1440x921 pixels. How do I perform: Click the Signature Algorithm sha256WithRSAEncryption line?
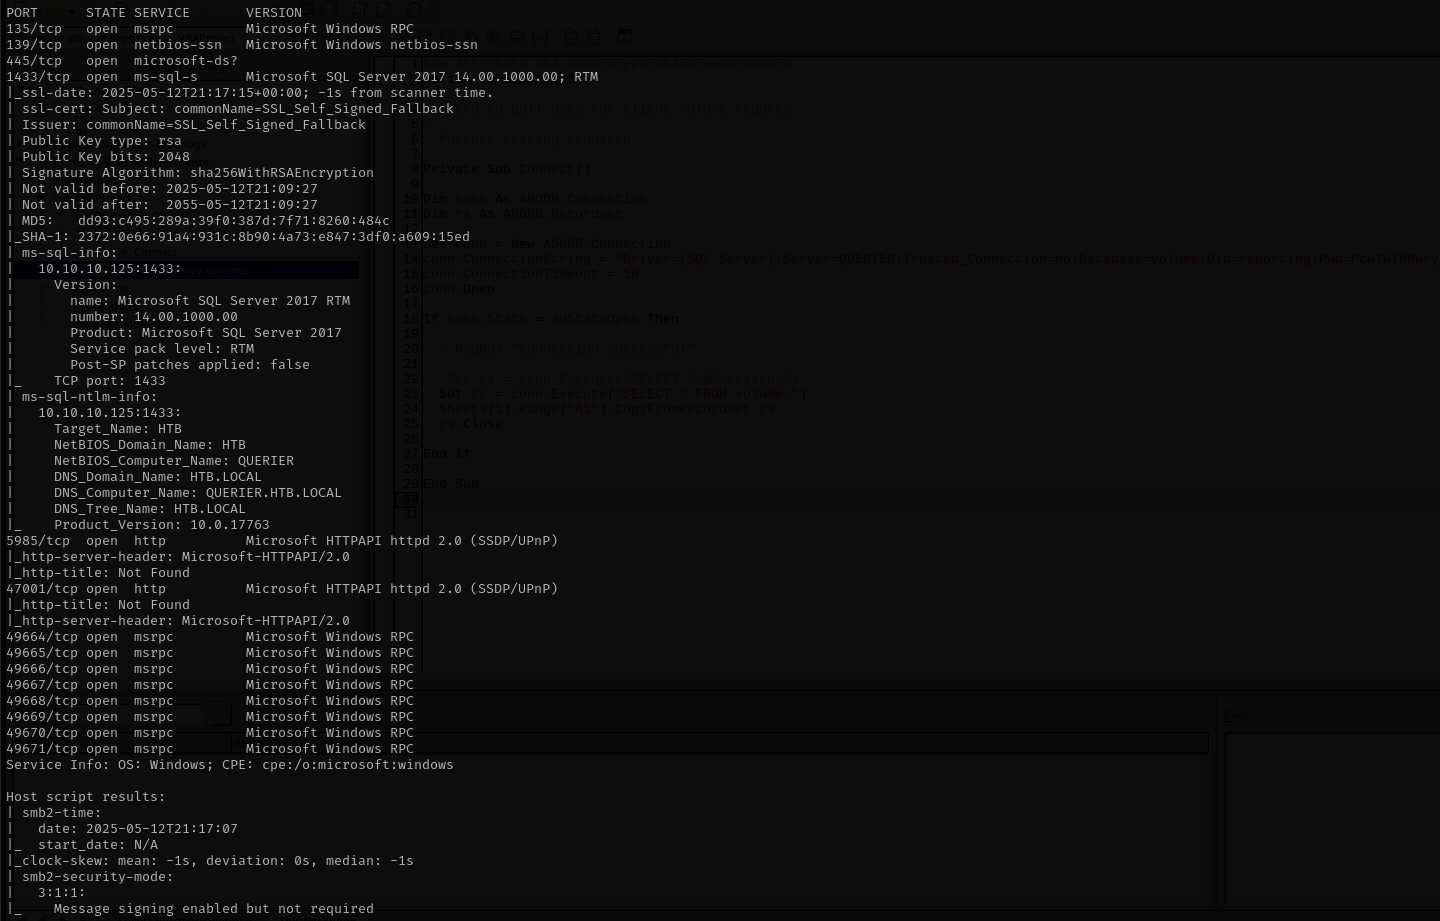pyautogui.click(x=198, y=173)
